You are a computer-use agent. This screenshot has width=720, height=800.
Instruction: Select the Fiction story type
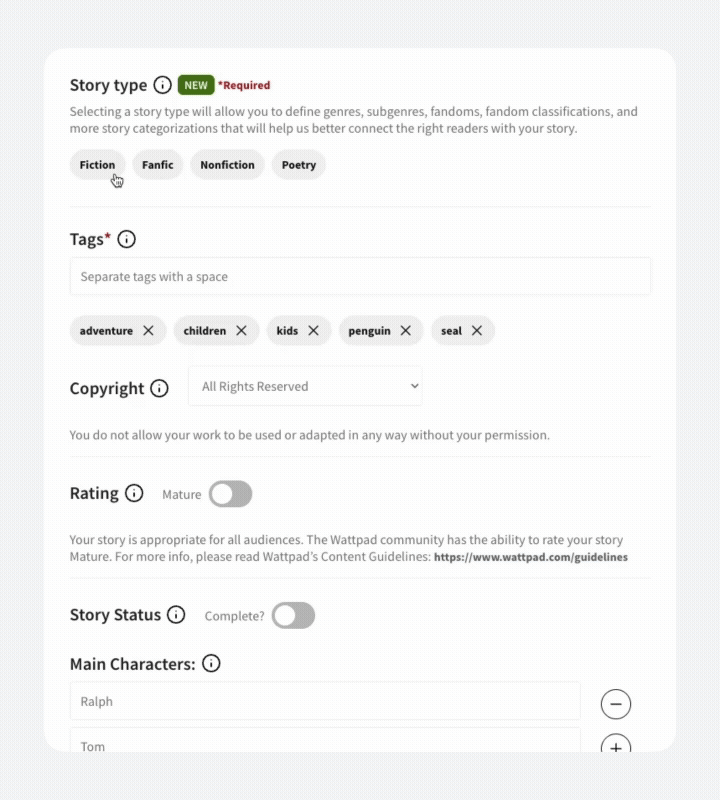point(97,165)
